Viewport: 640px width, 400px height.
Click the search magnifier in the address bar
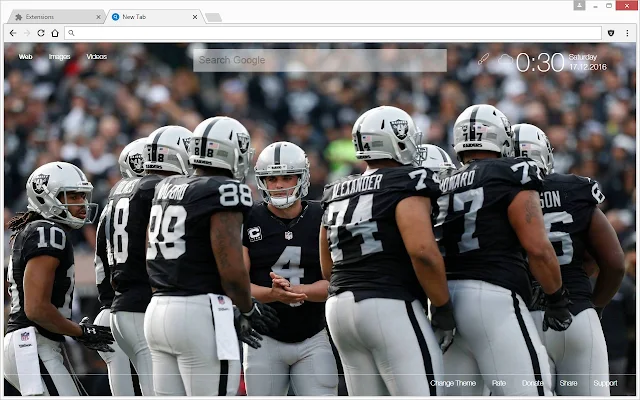tap(71, 33)
